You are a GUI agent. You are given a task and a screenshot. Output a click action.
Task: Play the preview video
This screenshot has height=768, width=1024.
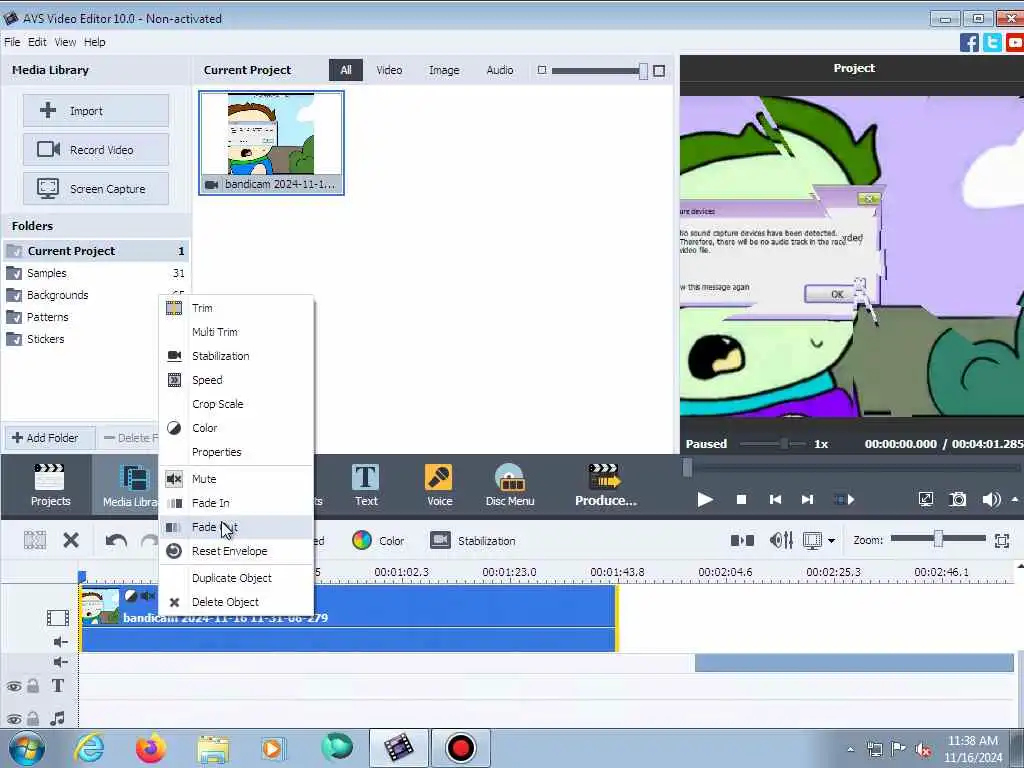705,500
